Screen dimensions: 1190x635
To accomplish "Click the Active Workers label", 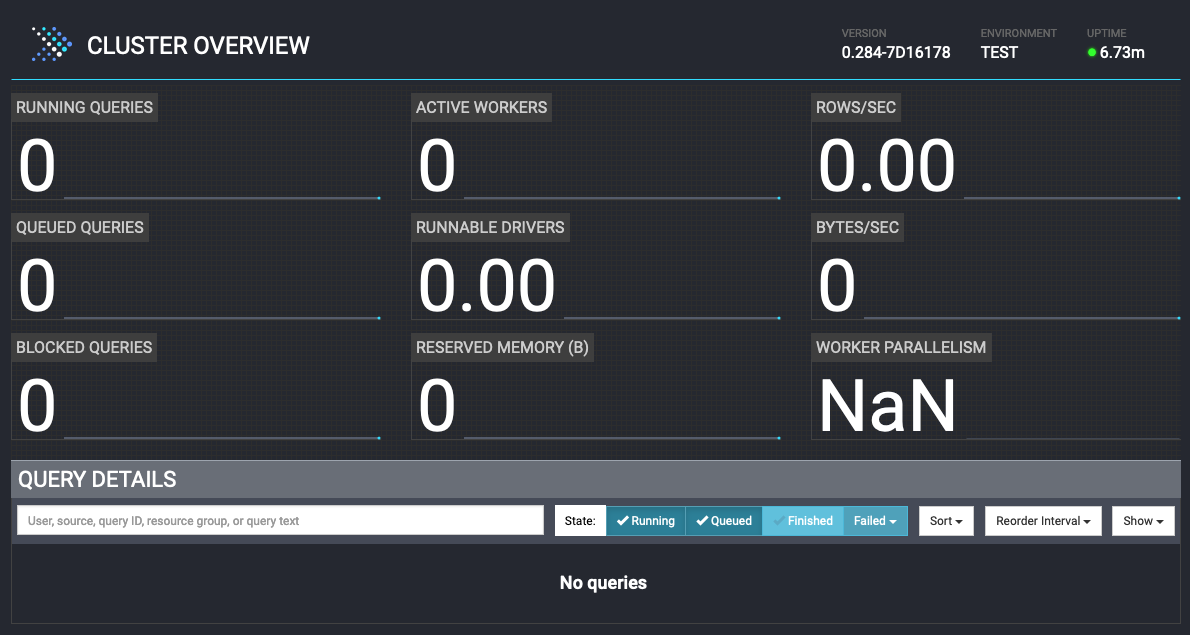I will point(481,107).
